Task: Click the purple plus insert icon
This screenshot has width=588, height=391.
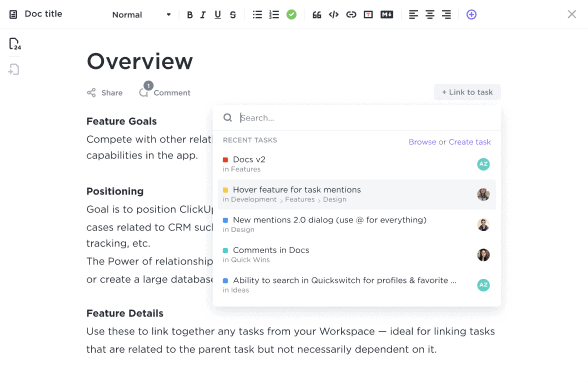Action: [x=471, y=15]
